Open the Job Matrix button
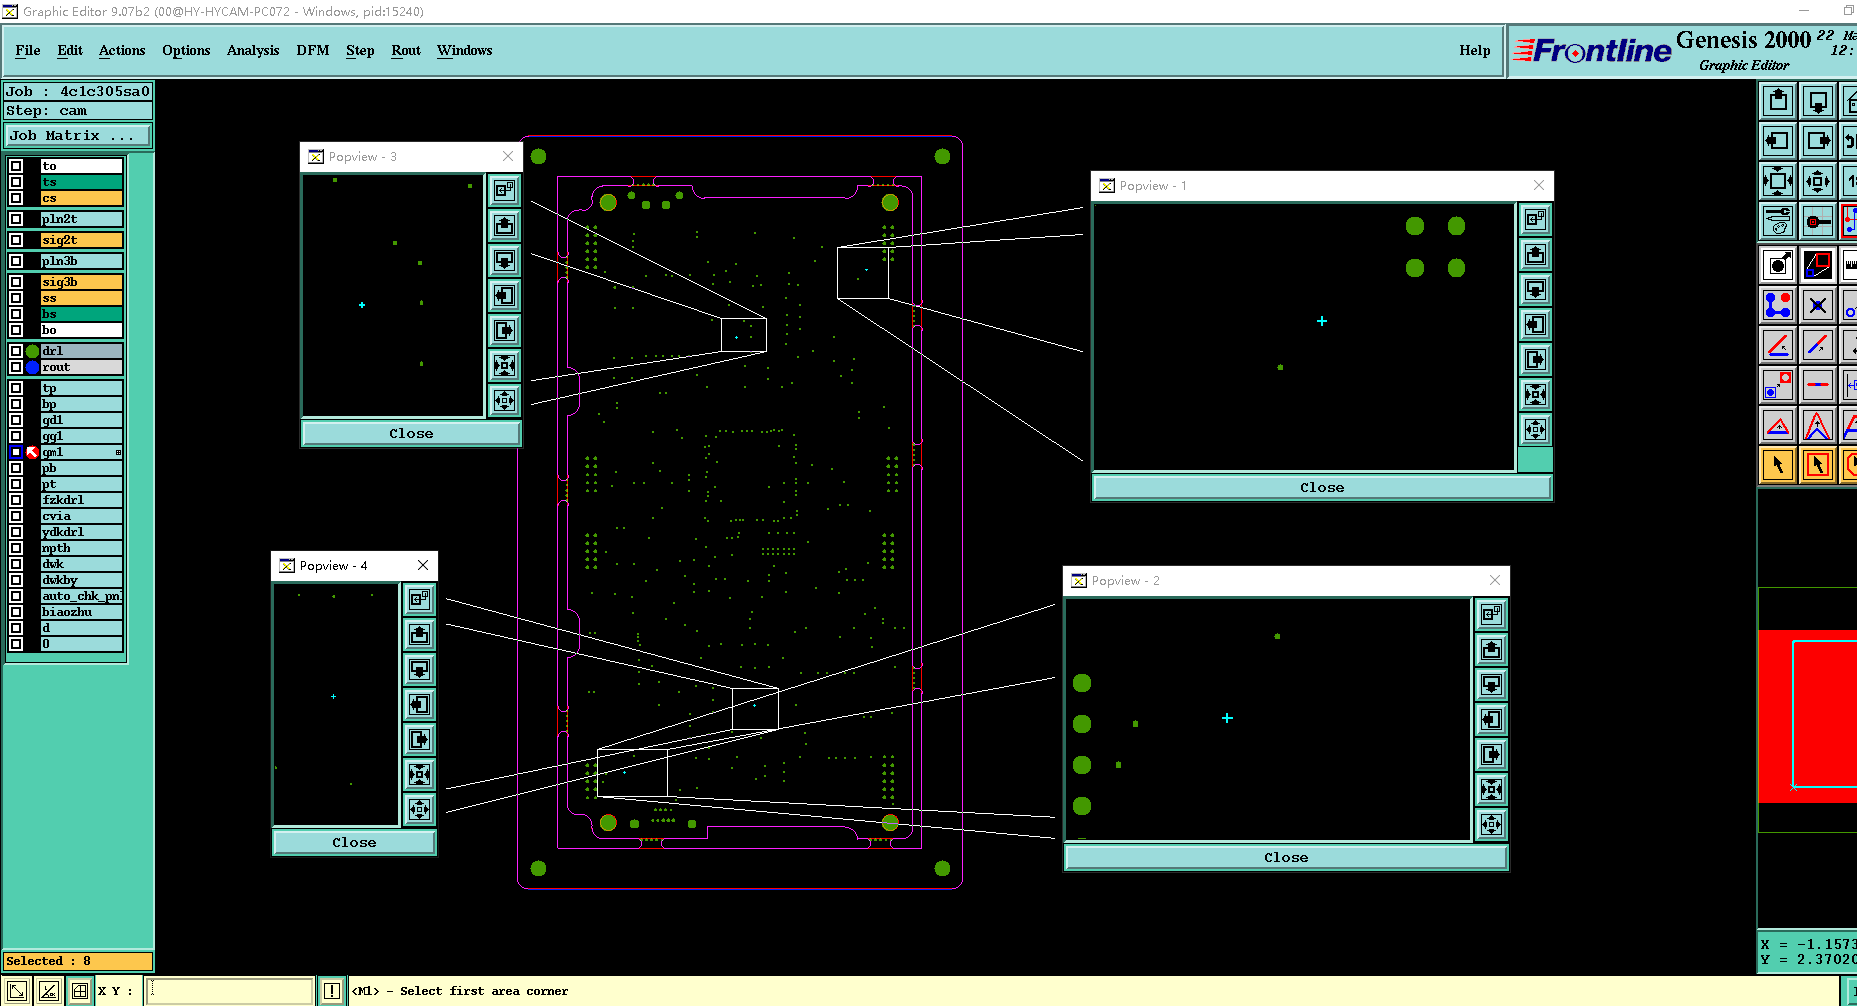The height and width of the screenshot is (1006, 1857). pos(78,135)
